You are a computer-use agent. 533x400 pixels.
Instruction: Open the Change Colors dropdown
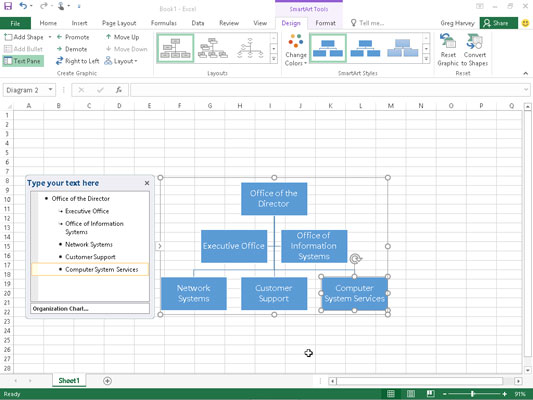click(x=296, y=50)
